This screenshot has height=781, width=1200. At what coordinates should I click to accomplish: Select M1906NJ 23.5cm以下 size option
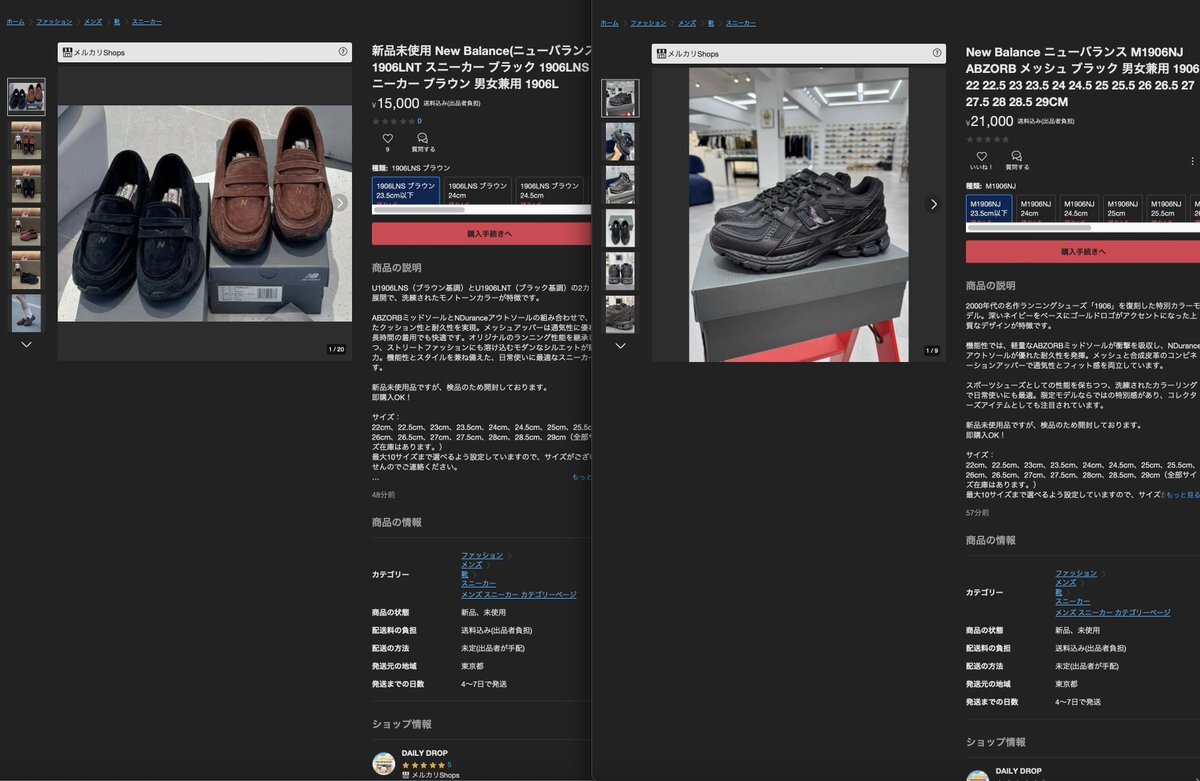(x=989, y=208)
